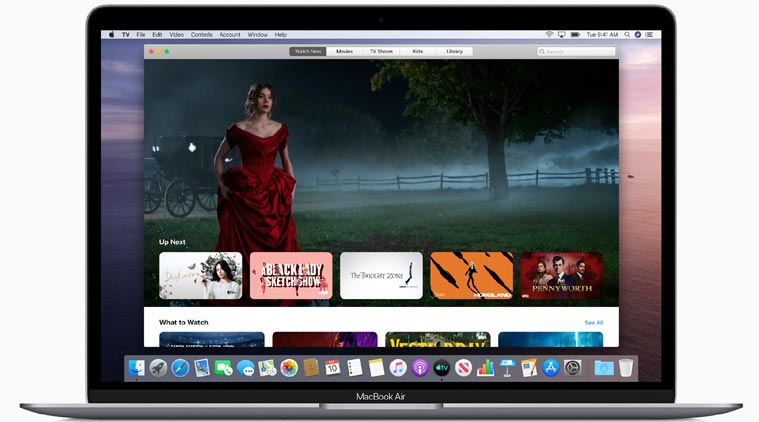Click the Up Next heading

172,242
